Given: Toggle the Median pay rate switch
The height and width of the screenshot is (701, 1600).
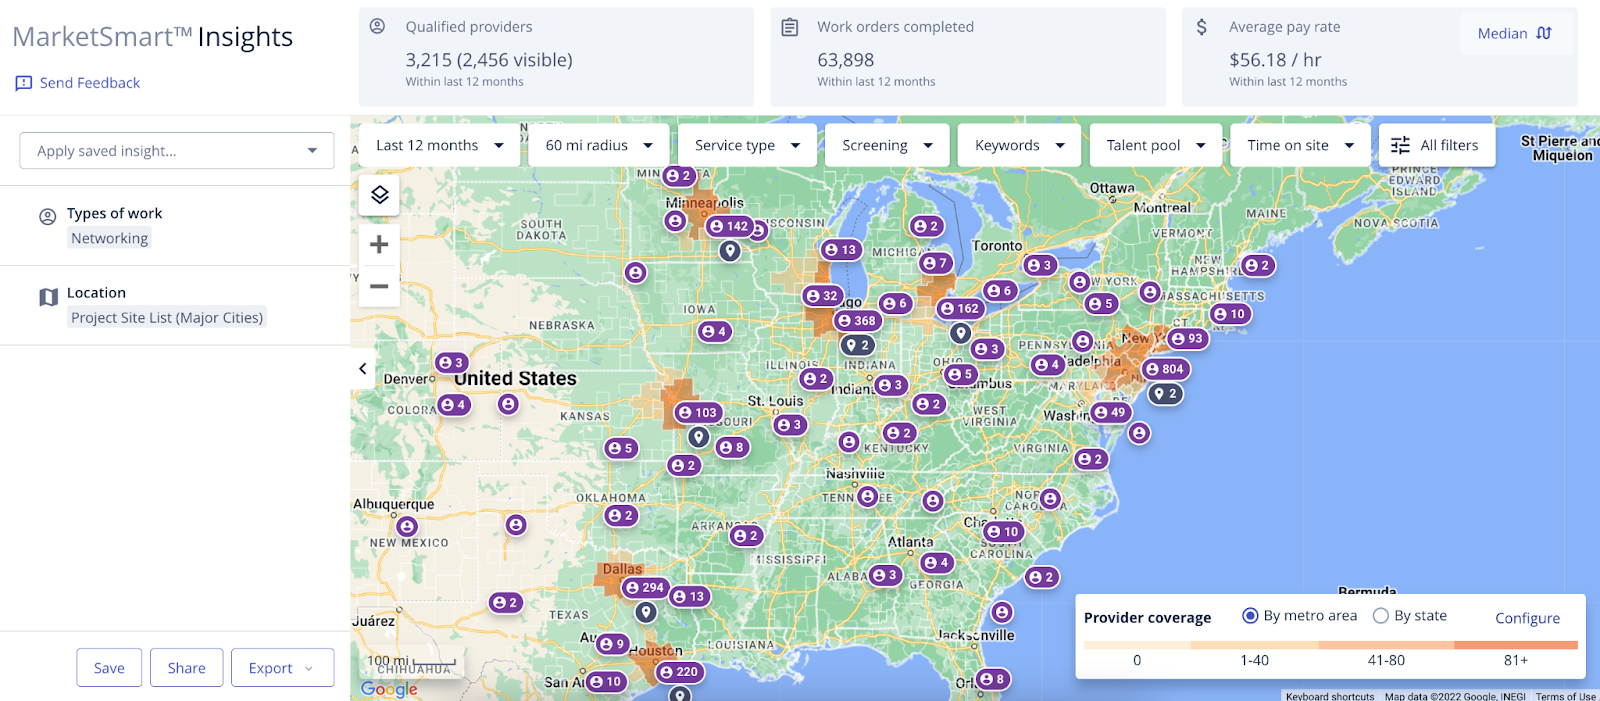Looking at the screenshot, I should [x=1514, y=33].
